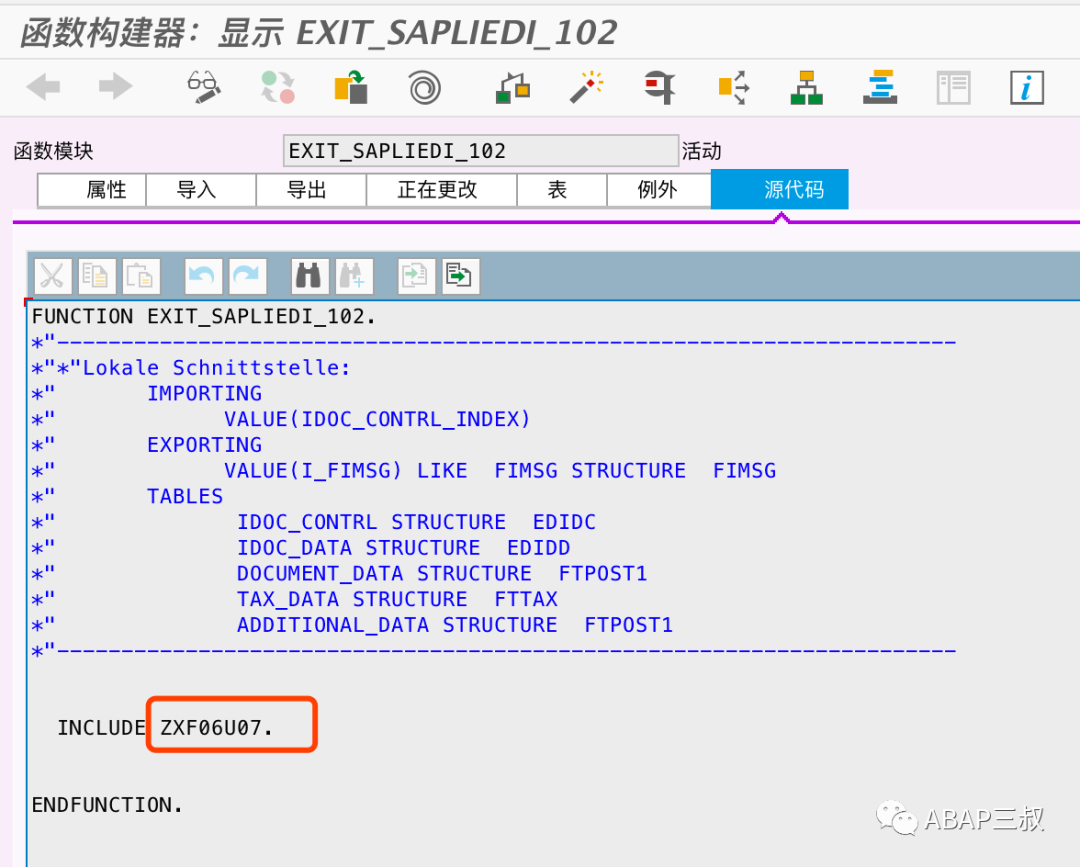Image resolution: width=1080 pixels, height=867 pixels.
Task: Click the back arrow icon
Action: click(x=43, y=87)
